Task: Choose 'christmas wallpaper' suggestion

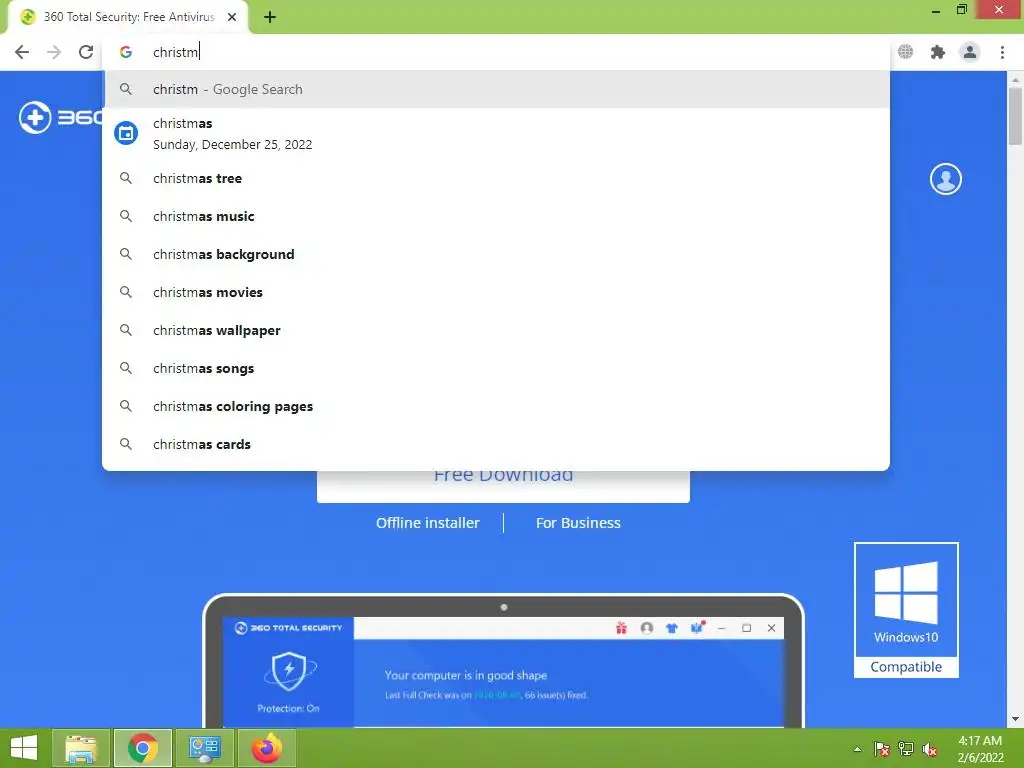Action: click(496, 330)
